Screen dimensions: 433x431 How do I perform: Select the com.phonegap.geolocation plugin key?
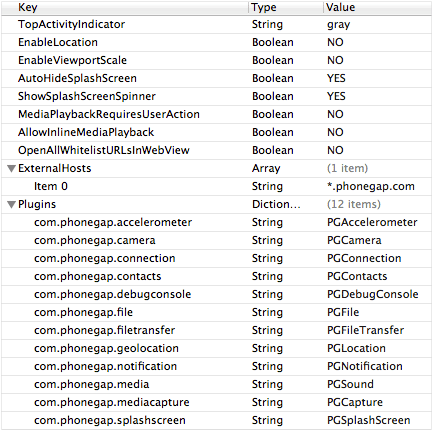point(106,349)
